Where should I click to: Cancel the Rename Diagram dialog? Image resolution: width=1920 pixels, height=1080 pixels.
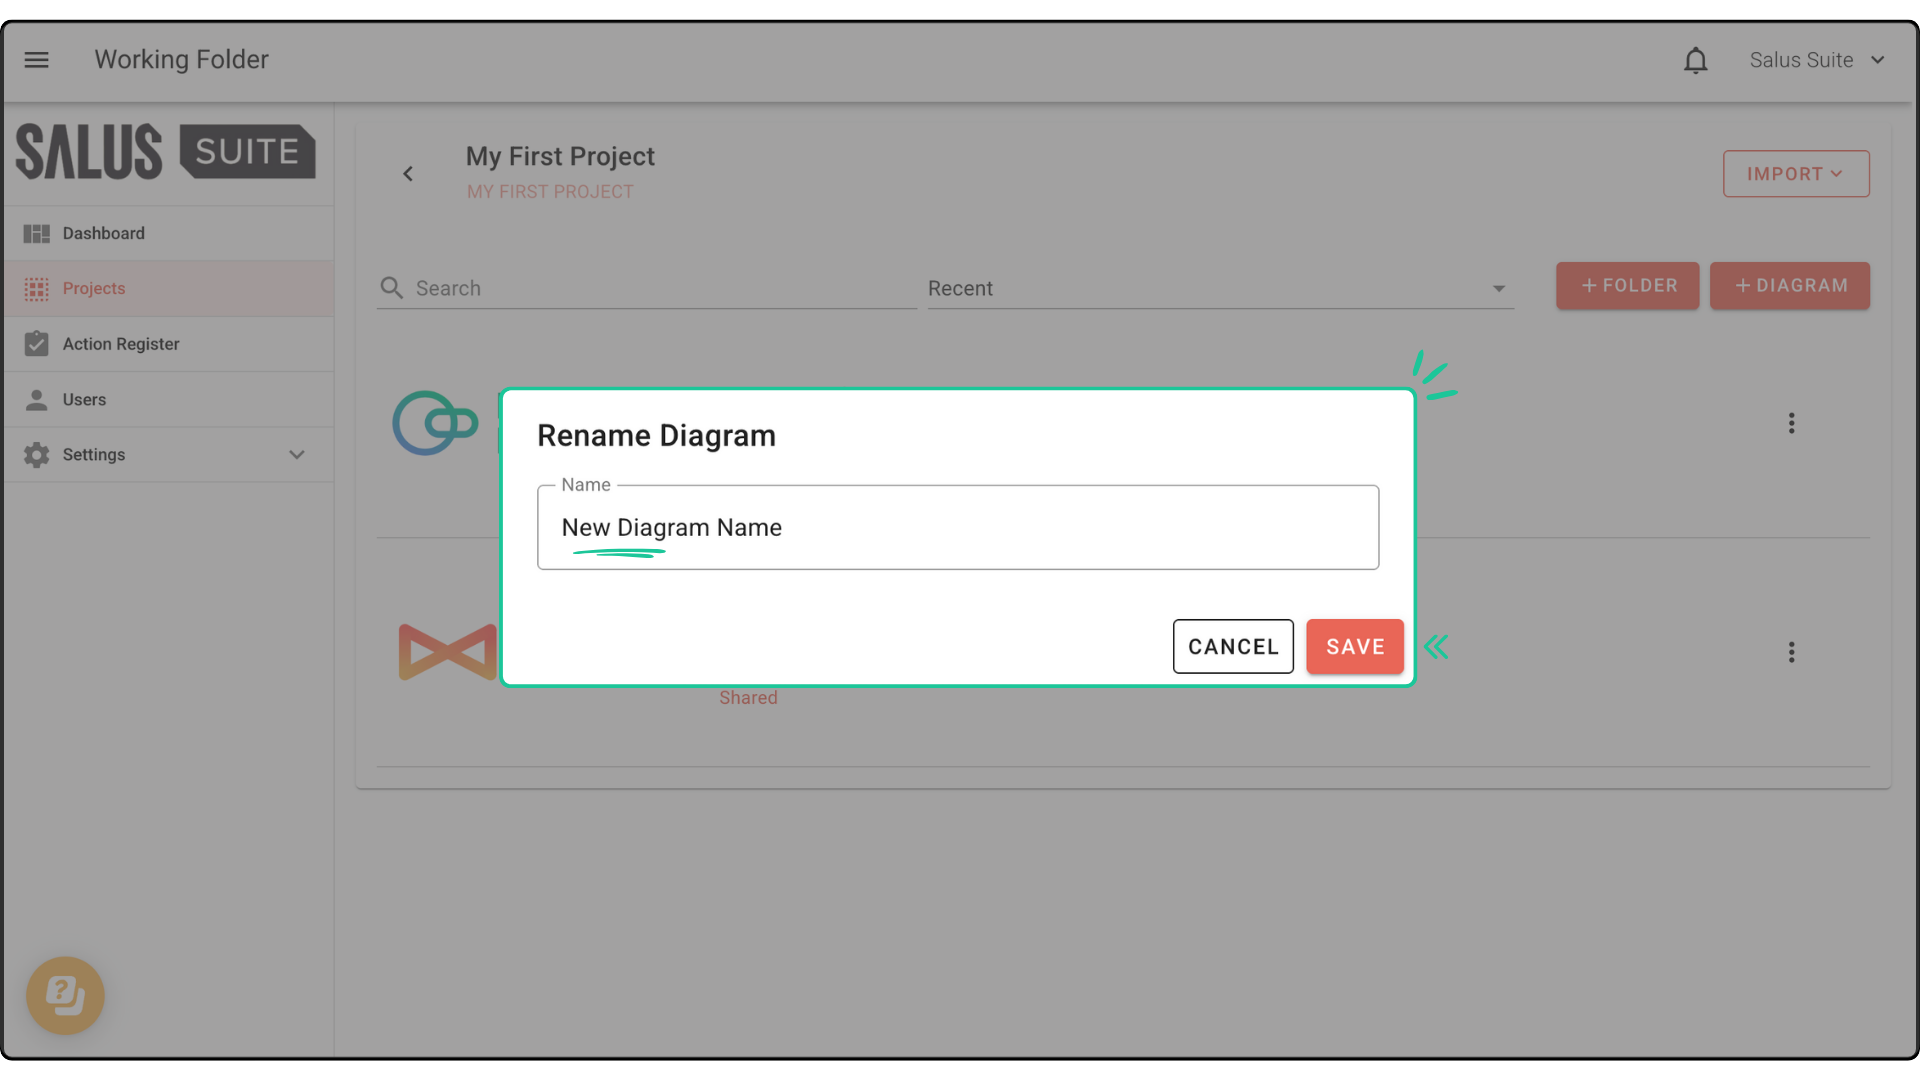tap(1232, 647)
